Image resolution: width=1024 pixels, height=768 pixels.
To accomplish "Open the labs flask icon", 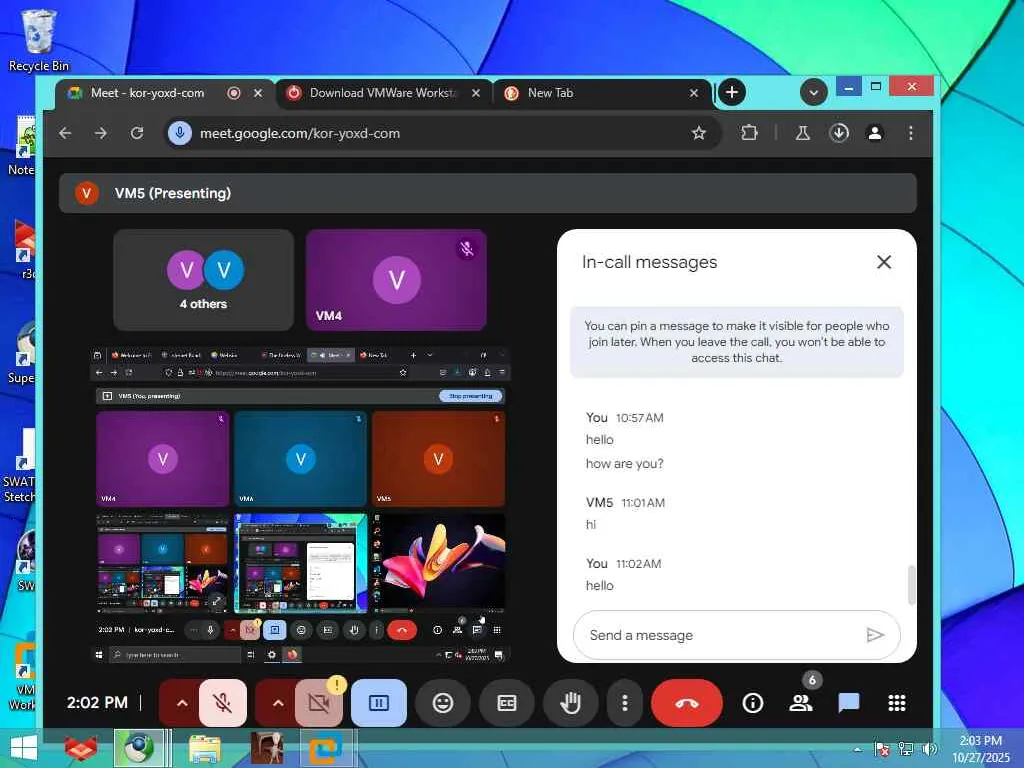I will point(803,133).
